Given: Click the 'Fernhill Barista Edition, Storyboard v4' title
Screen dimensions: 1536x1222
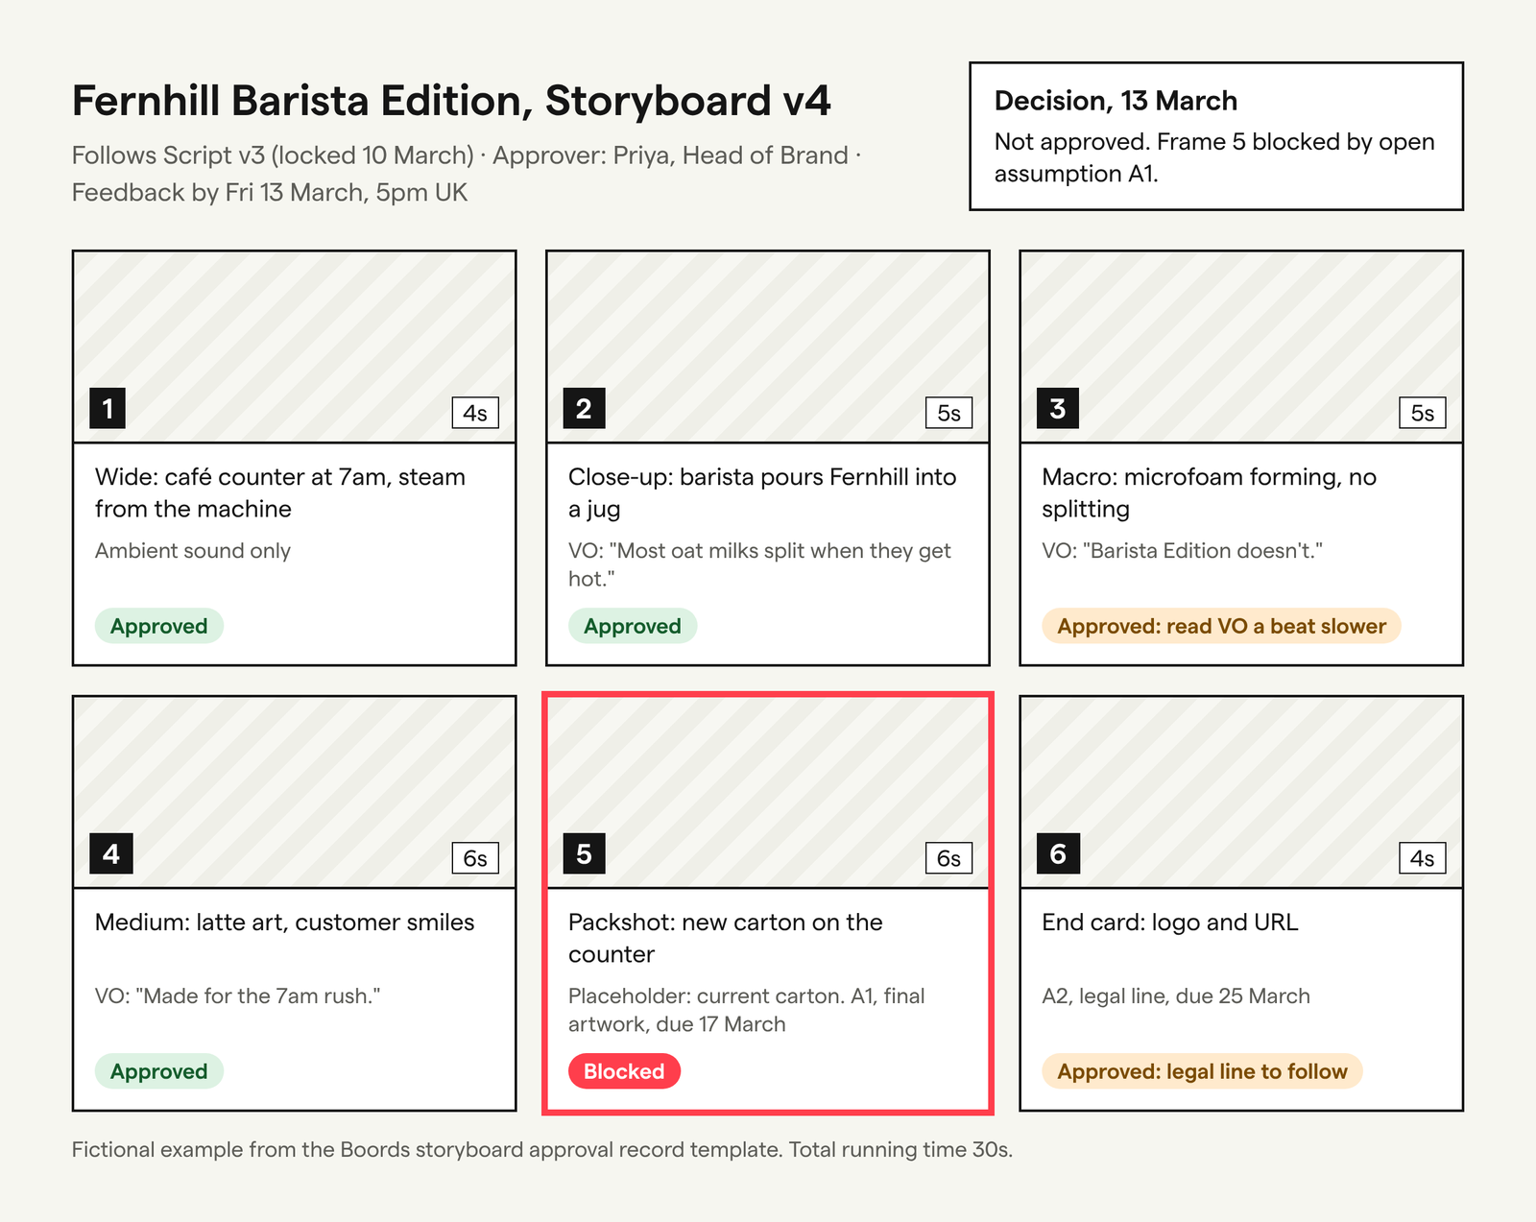Looking at the screenshot, I should pos(451,101).
